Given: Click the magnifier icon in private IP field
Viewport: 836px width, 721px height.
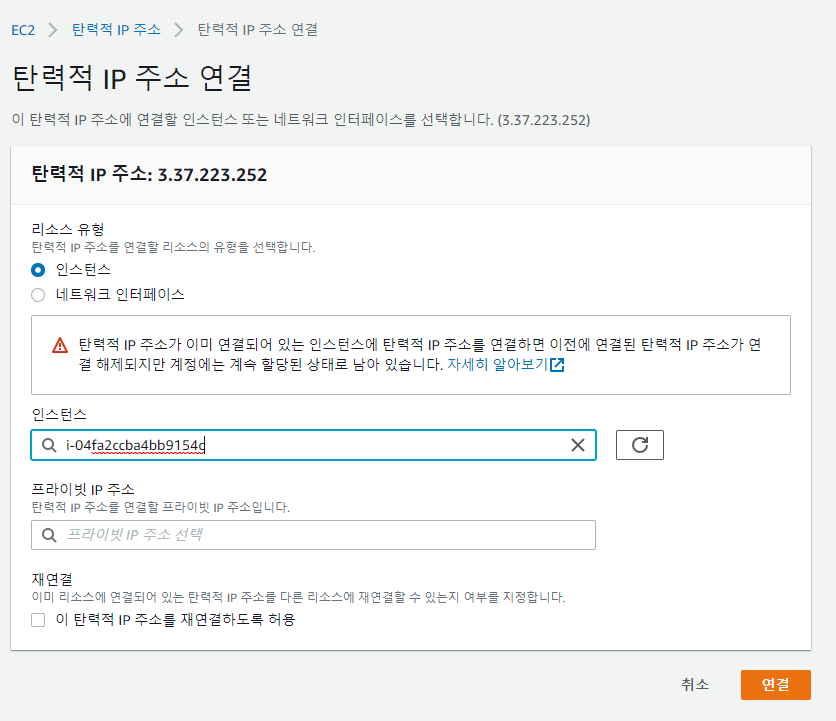Looking at the screenshot, I should tap(49, 535).
